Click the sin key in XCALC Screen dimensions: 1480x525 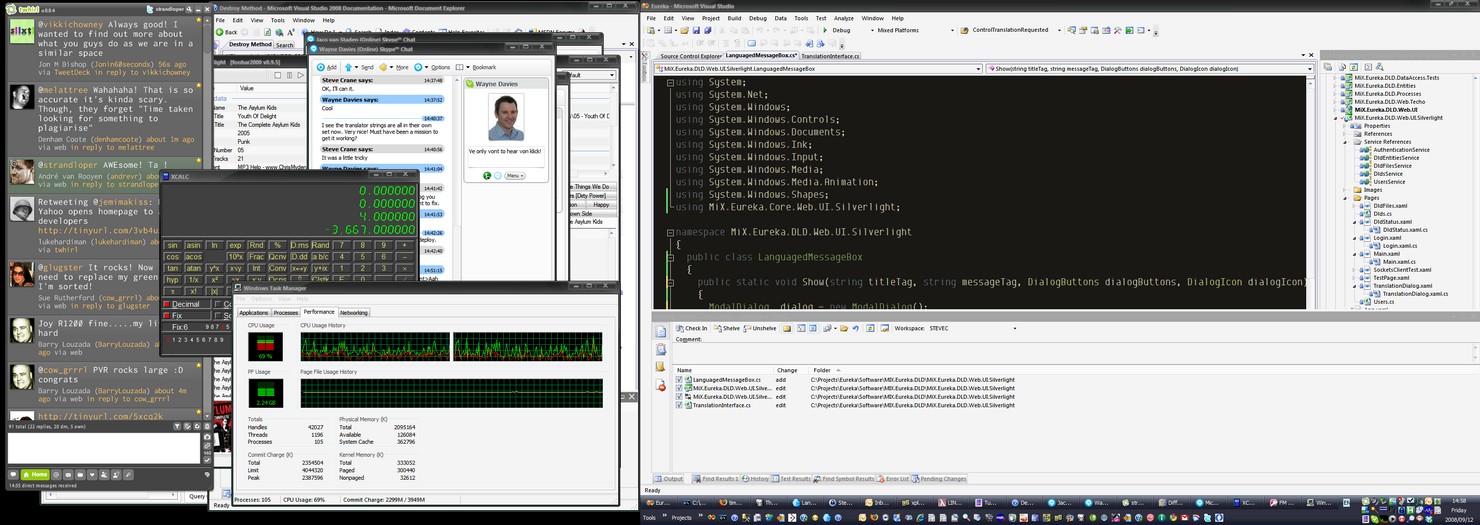tap(173, 245)
